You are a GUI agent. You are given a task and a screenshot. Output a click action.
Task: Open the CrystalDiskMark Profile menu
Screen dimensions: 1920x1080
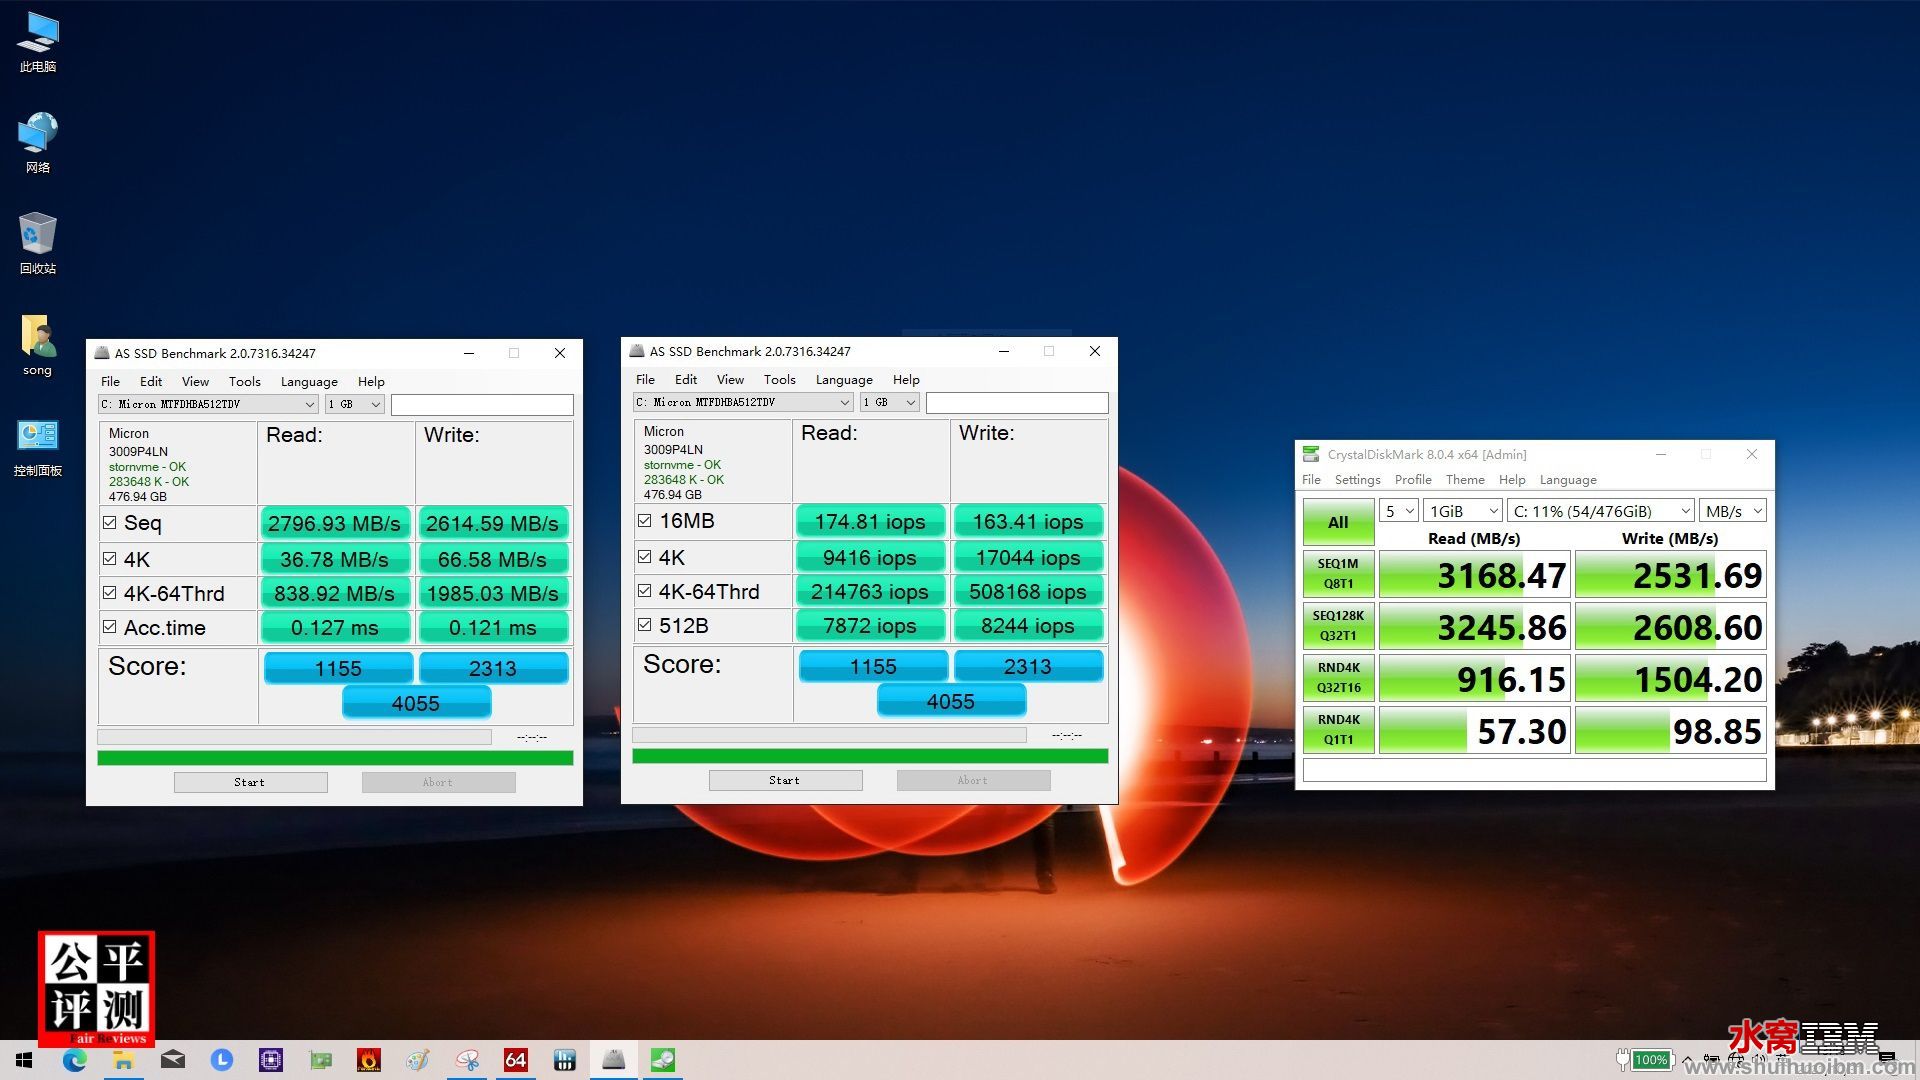tap(1413, 480)
